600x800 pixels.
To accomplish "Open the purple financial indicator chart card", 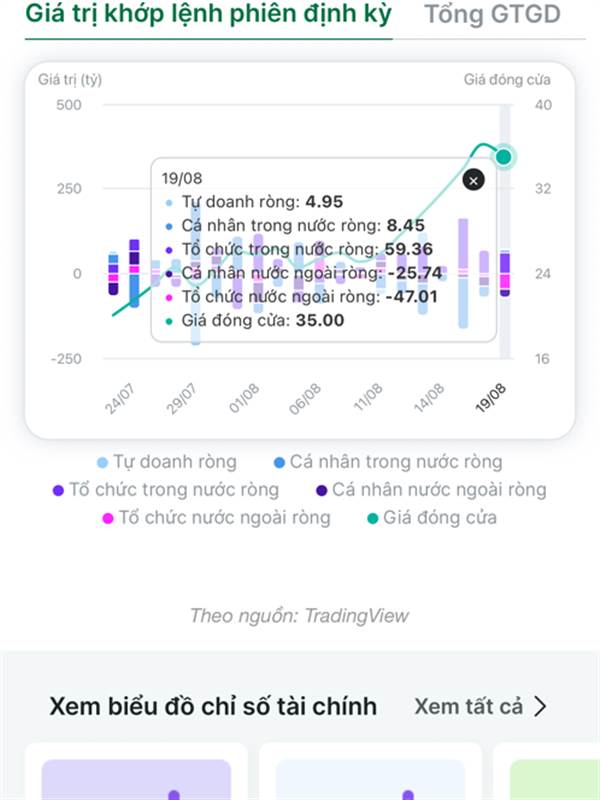I will pos(136,780).
